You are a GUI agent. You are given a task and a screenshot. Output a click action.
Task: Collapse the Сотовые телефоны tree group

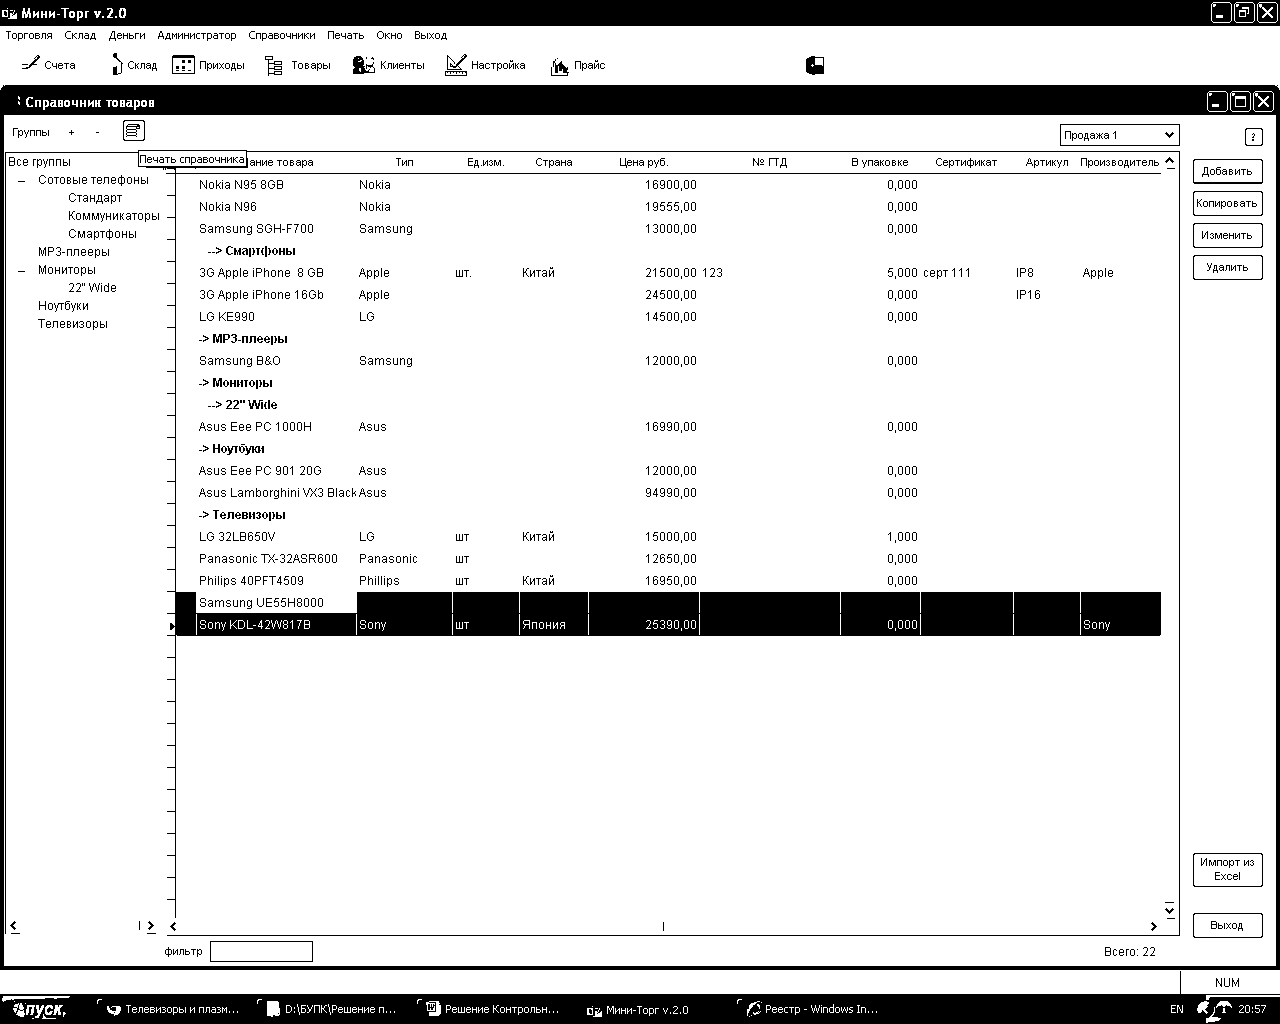point(22,181)
